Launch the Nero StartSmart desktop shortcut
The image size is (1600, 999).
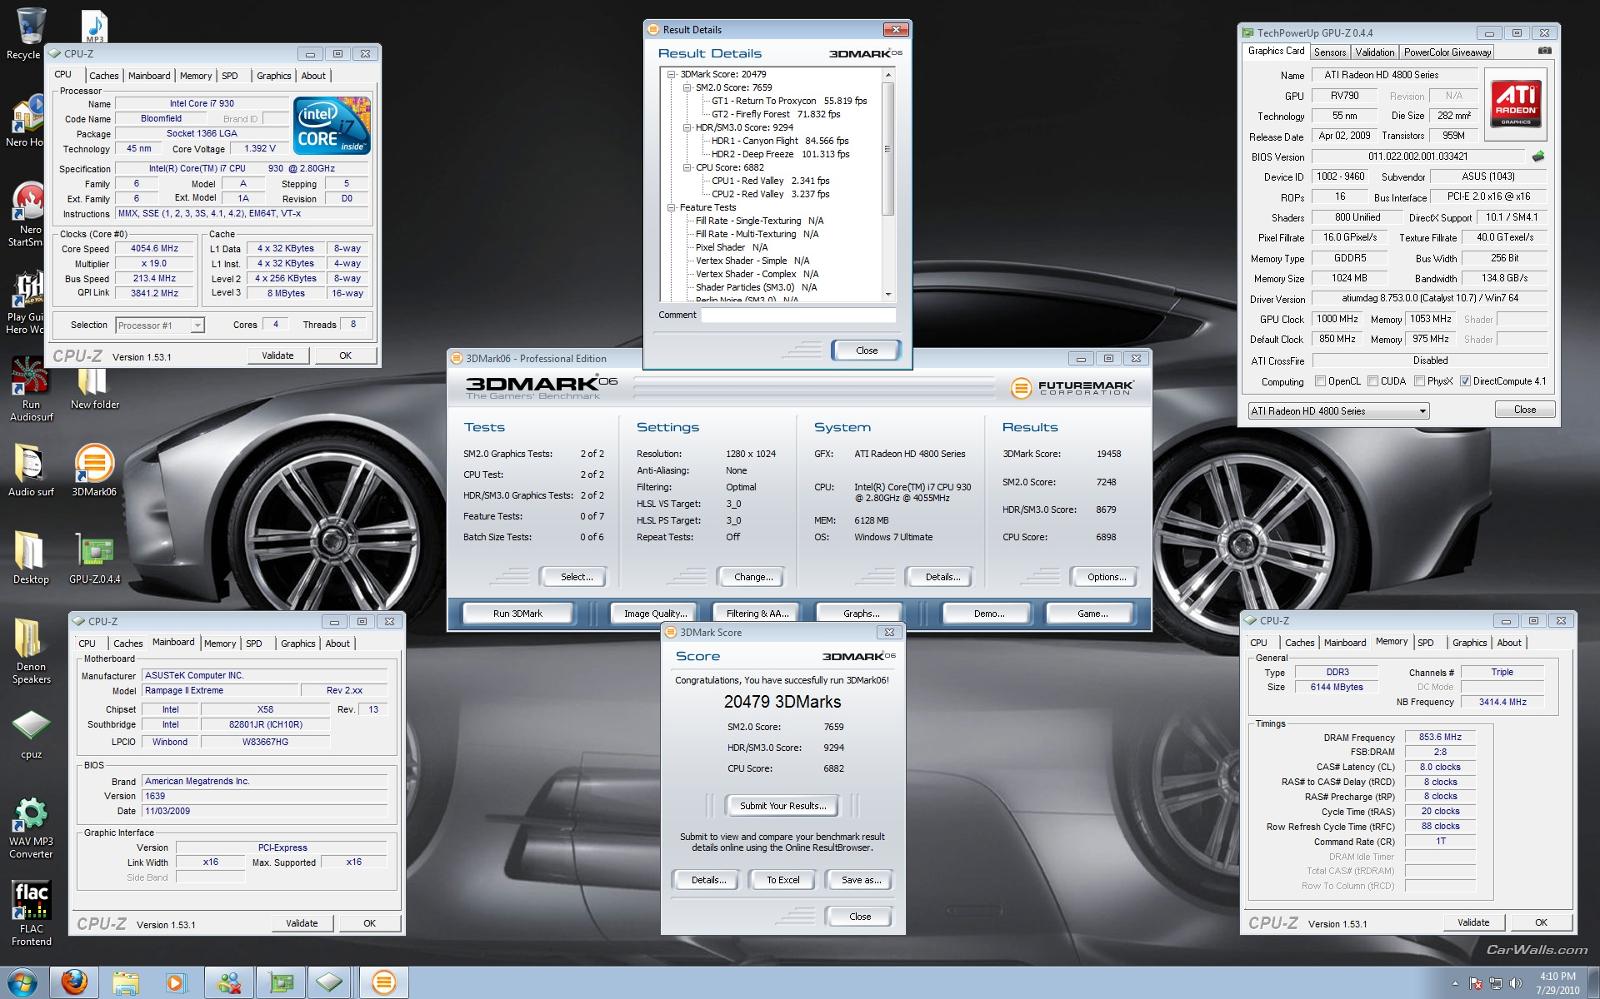coord(28,212)
